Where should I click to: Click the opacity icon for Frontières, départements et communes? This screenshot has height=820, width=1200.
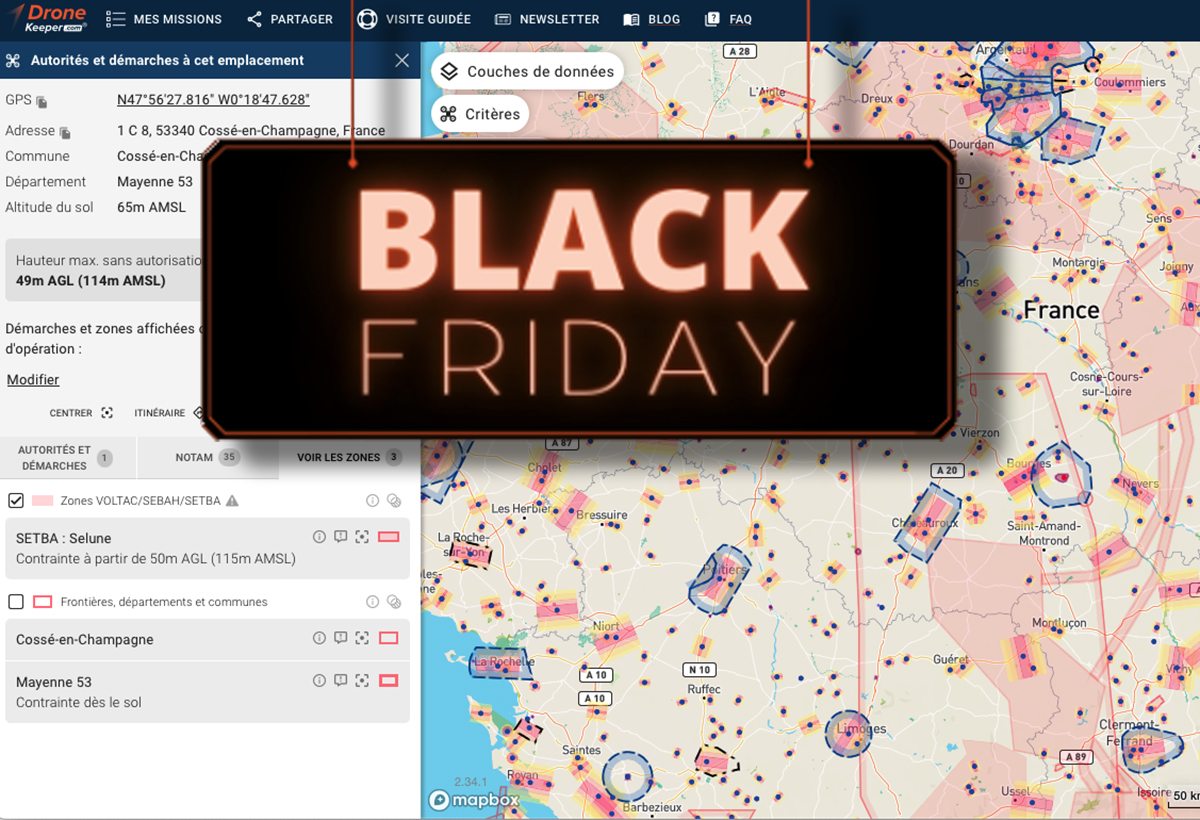394,602
